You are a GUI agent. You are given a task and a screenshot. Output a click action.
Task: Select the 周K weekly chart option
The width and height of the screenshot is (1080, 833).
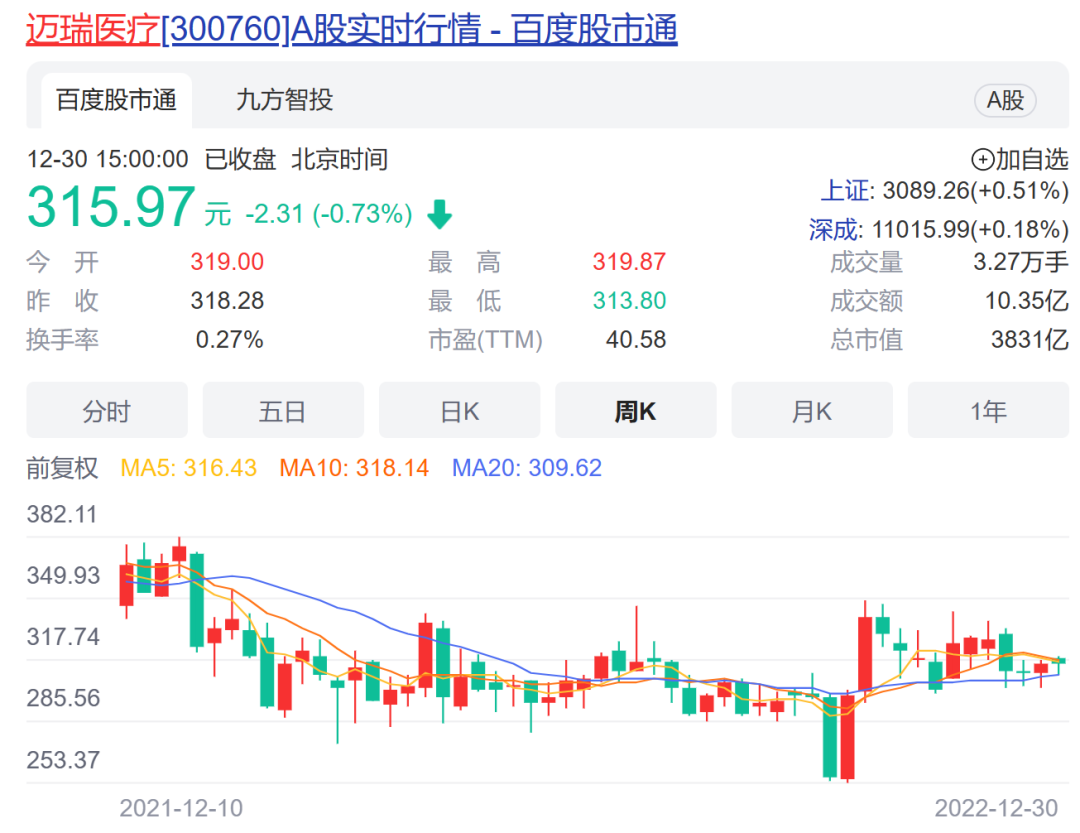635,410
